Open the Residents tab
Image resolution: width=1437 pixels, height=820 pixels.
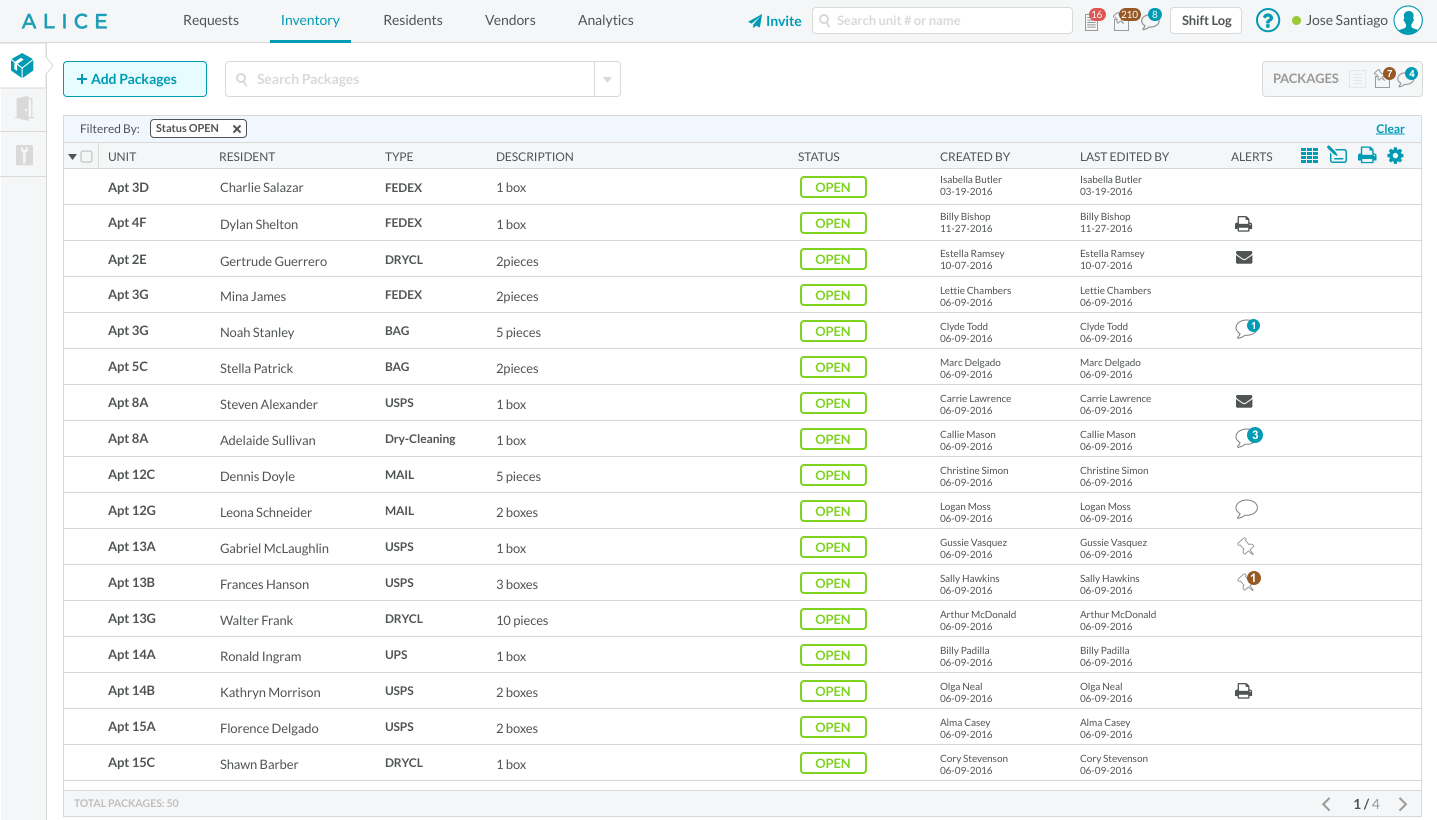tap(412, 20)
